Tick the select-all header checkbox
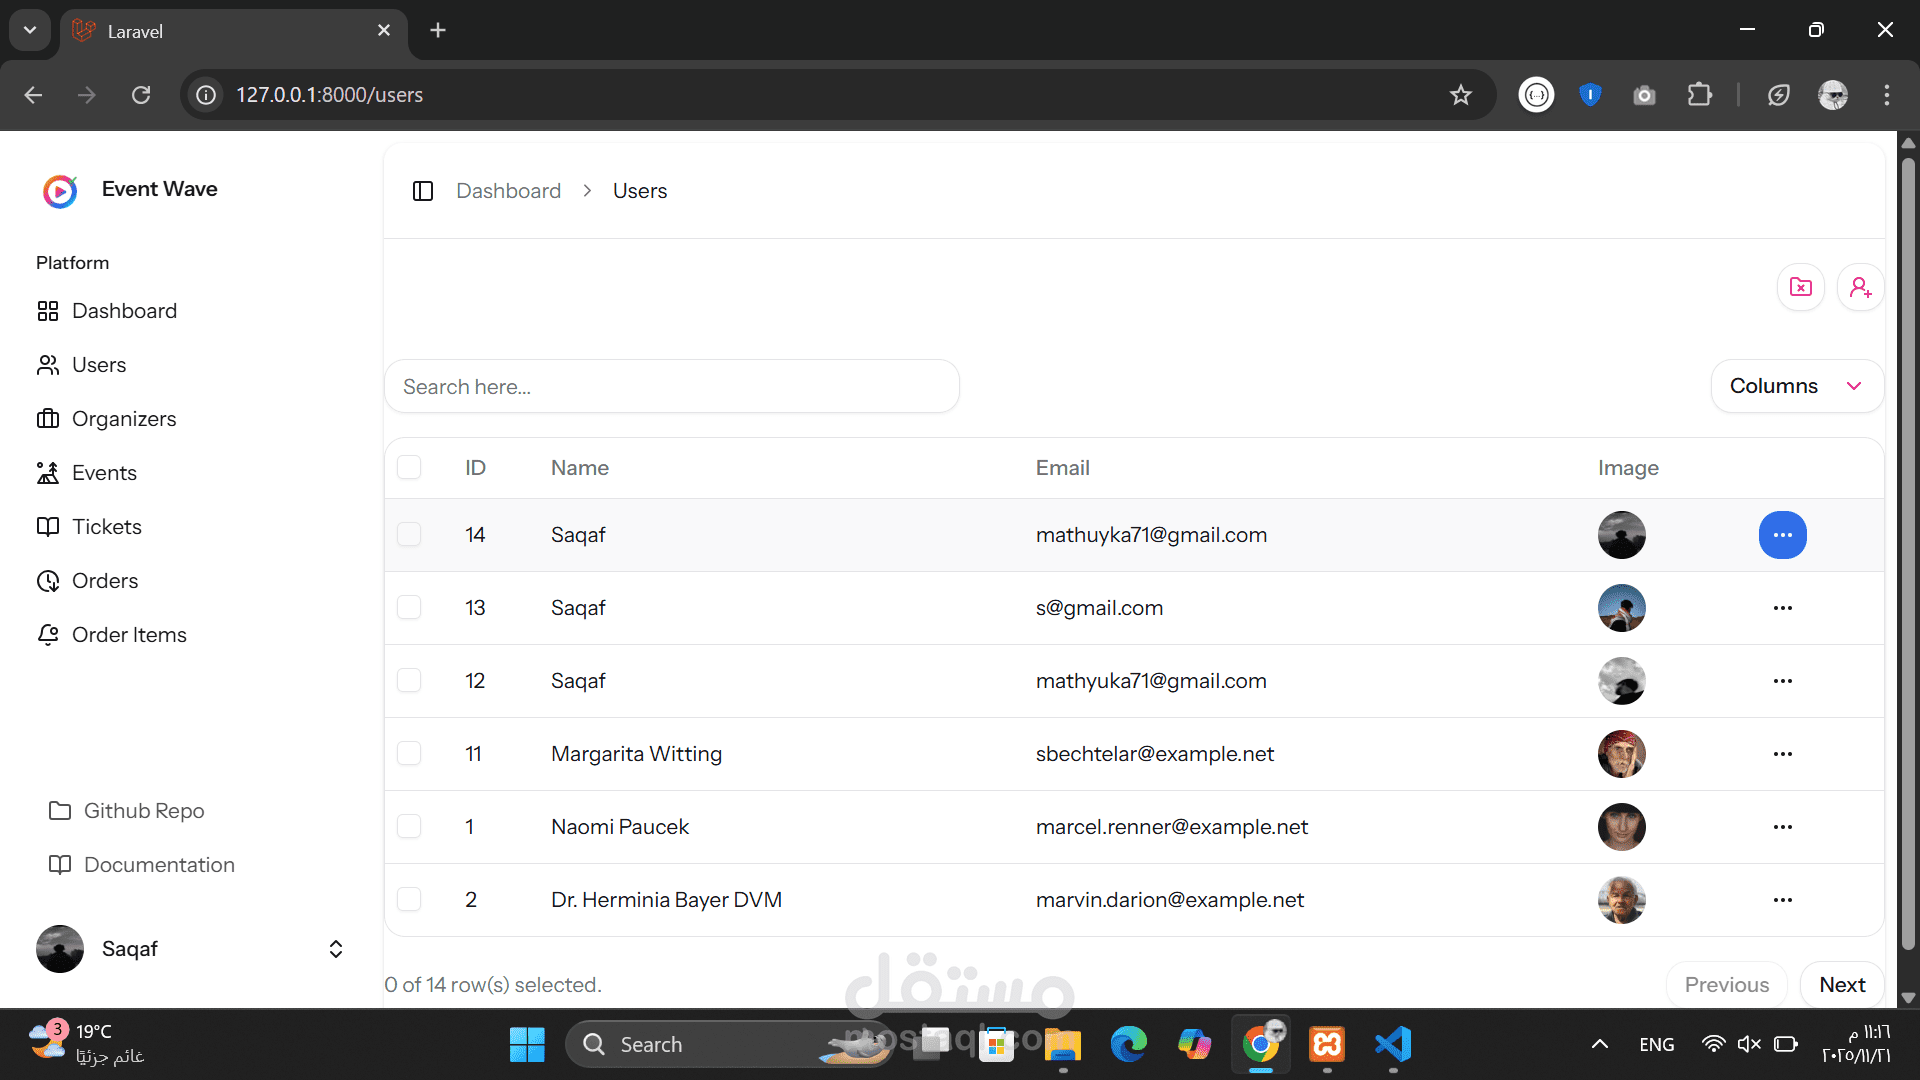Viewport: 1920px width, 1080px height. (409, 468)
